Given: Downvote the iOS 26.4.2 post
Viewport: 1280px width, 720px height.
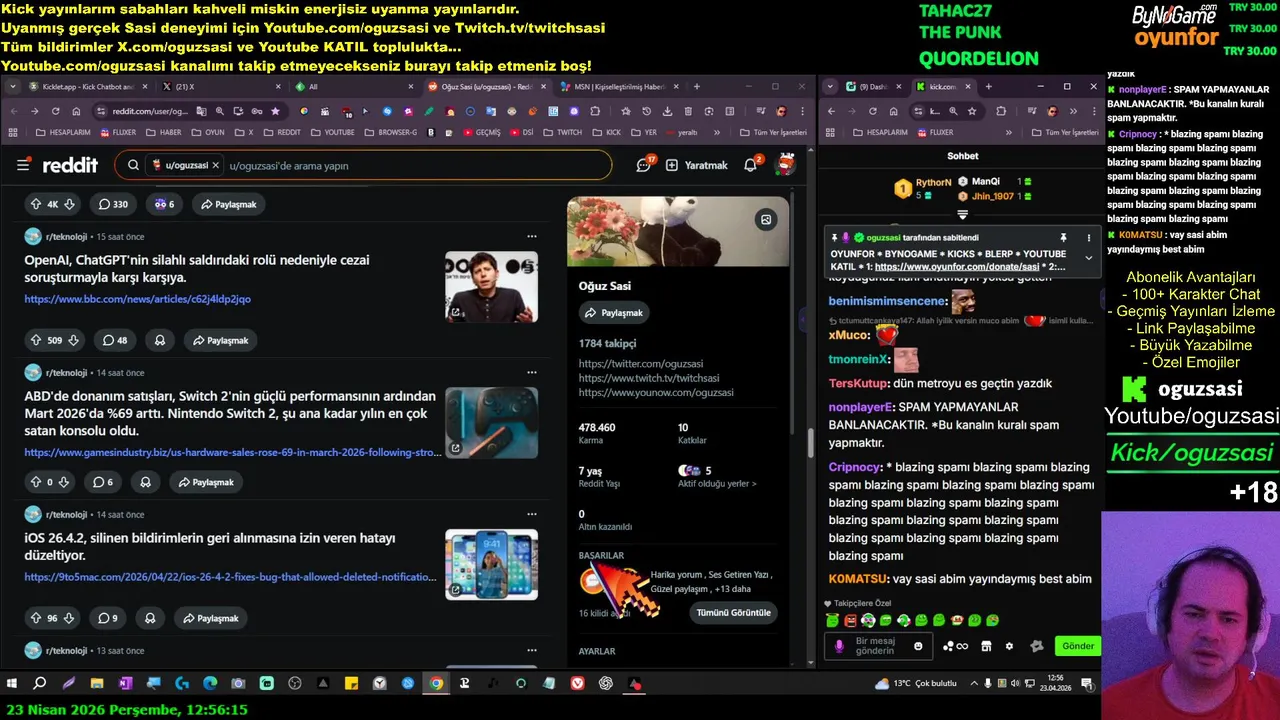Looking at the screenshot, I should [x=69, y=618].
